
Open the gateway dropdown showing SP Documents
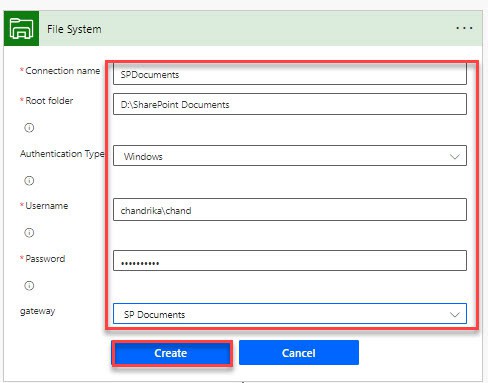(290, 314)
